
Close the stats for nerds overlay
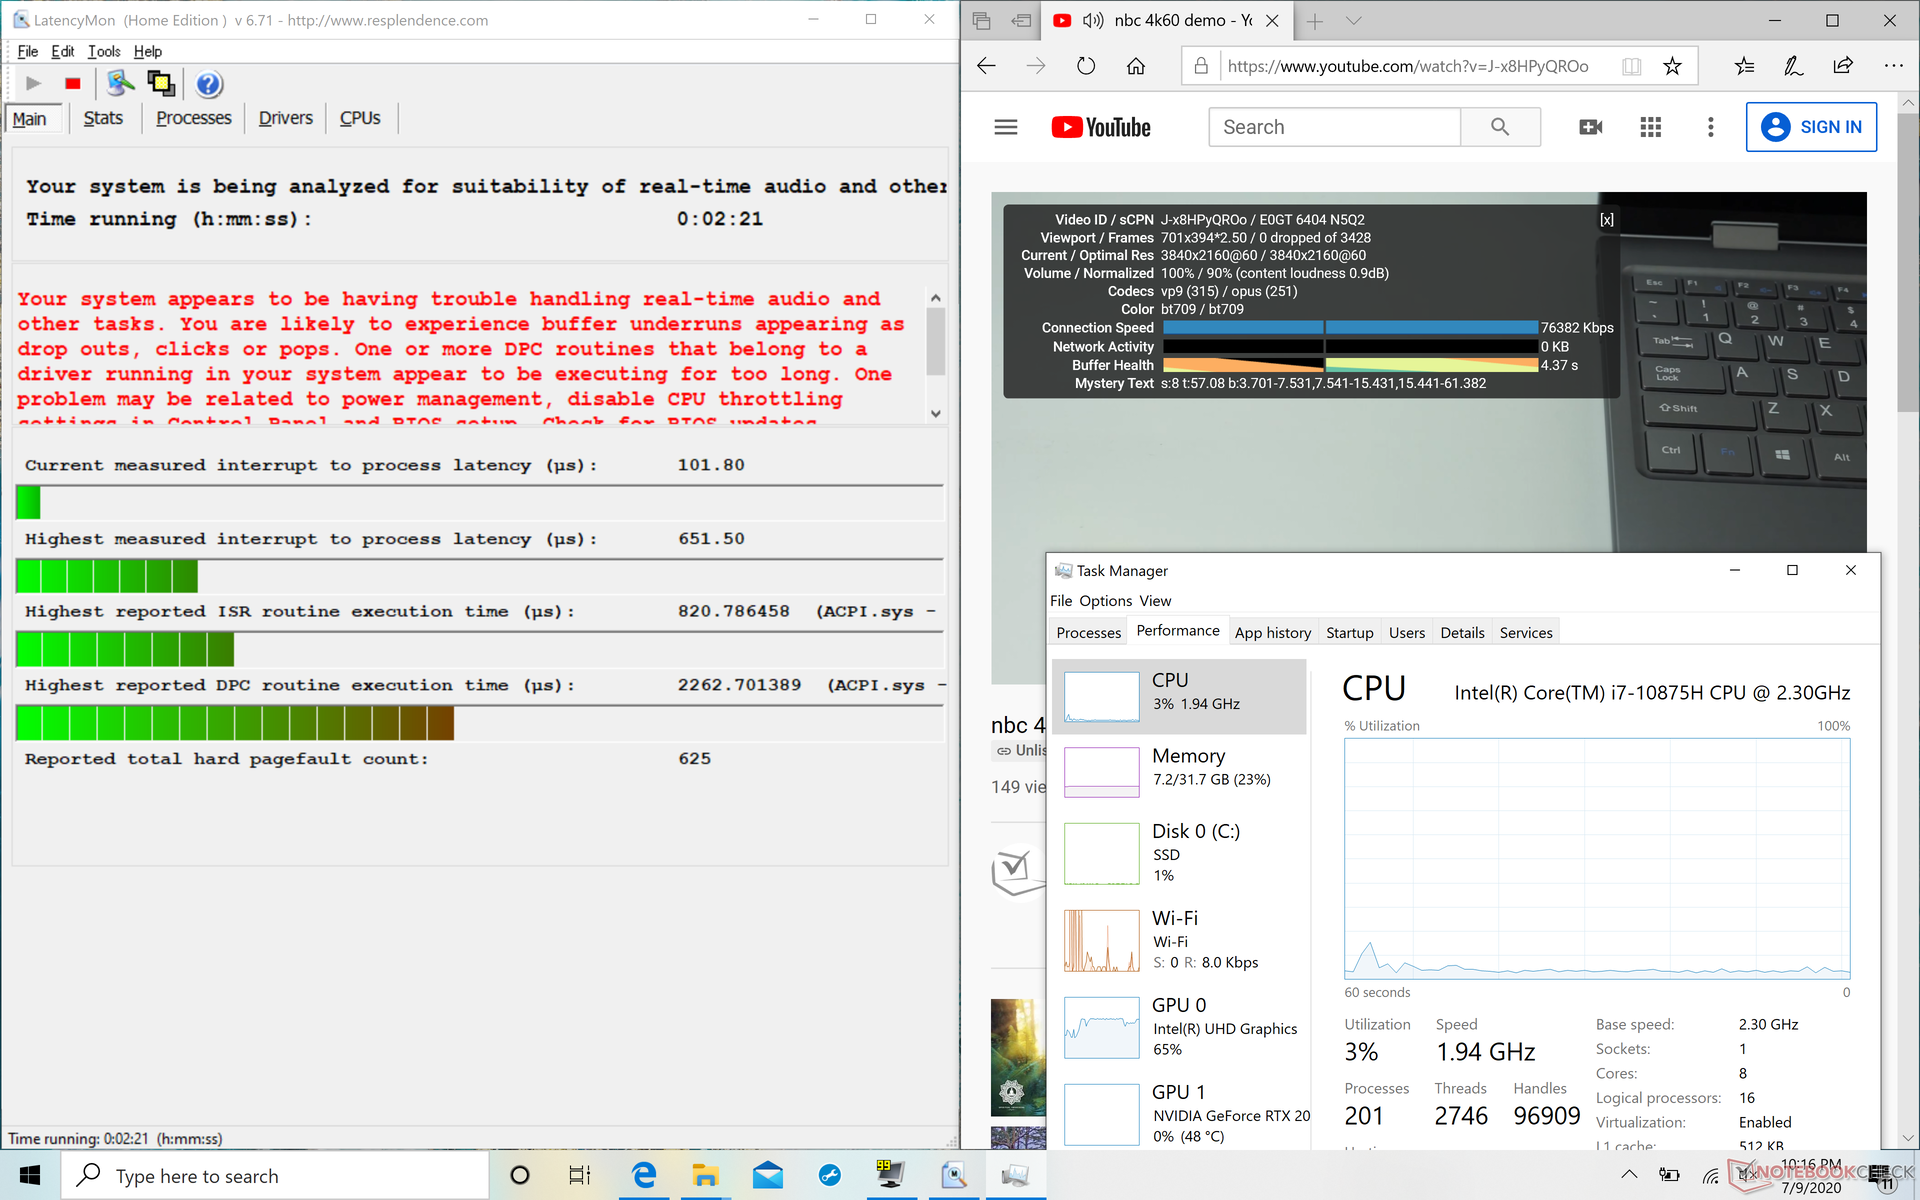1606,220
